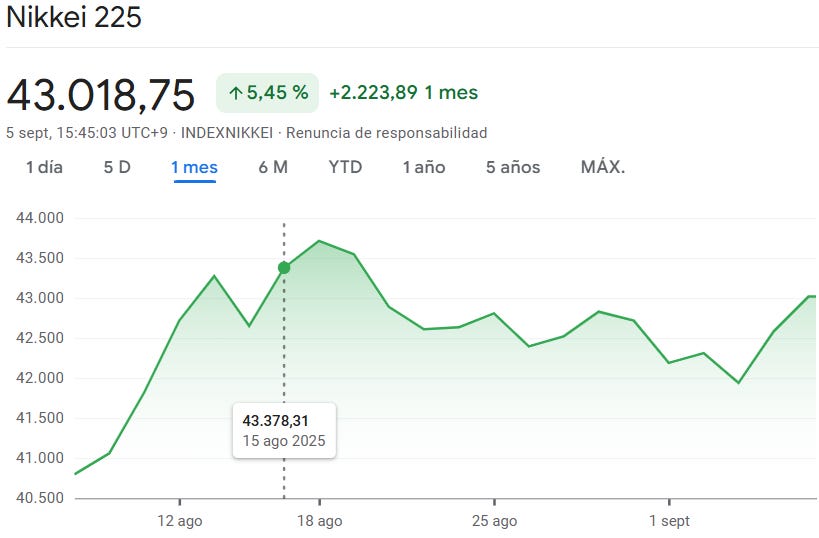819x538 pixels.
Task: Click the green 15 ago data point
Action: (284, 268)
